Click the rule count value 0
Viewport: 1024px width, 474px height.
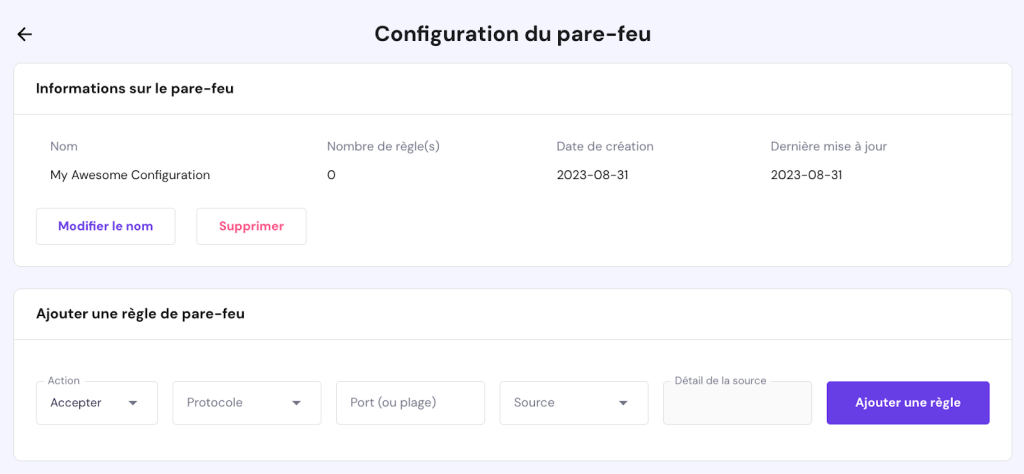coord(331,175)
